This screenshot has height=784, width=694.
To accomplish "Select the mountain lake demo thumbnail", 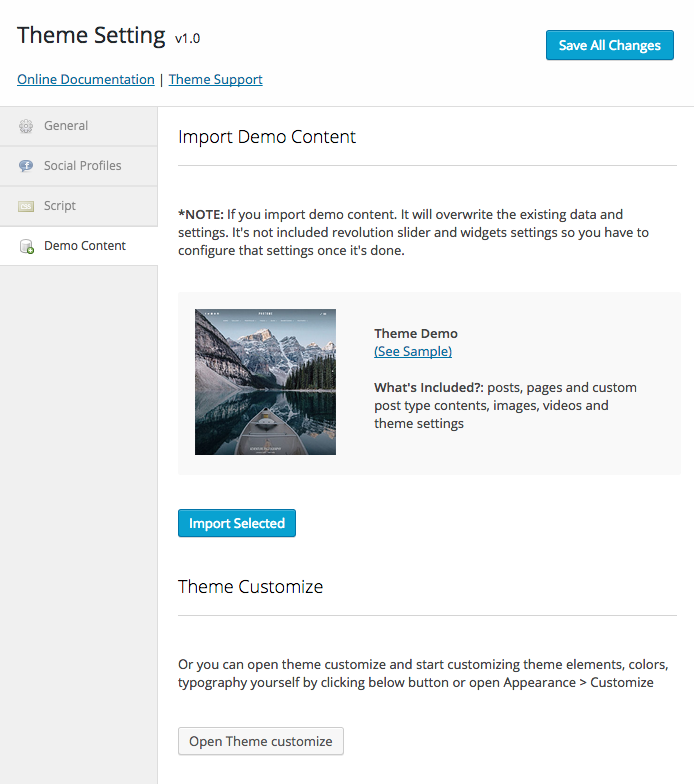I will (x=265, y=382).
